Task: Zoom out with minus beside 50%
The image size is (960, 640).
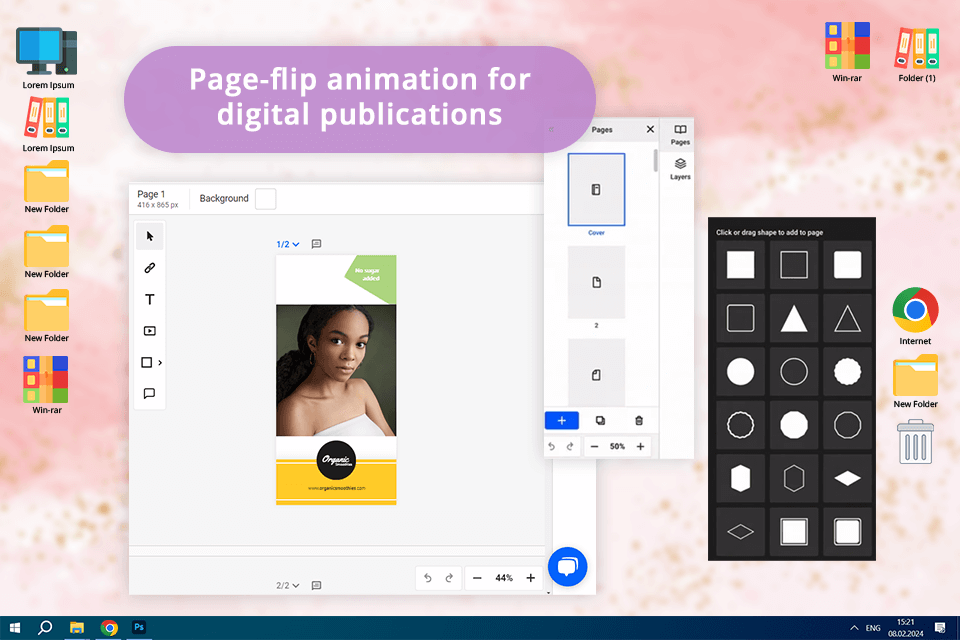Action: [x=594, y=446]
